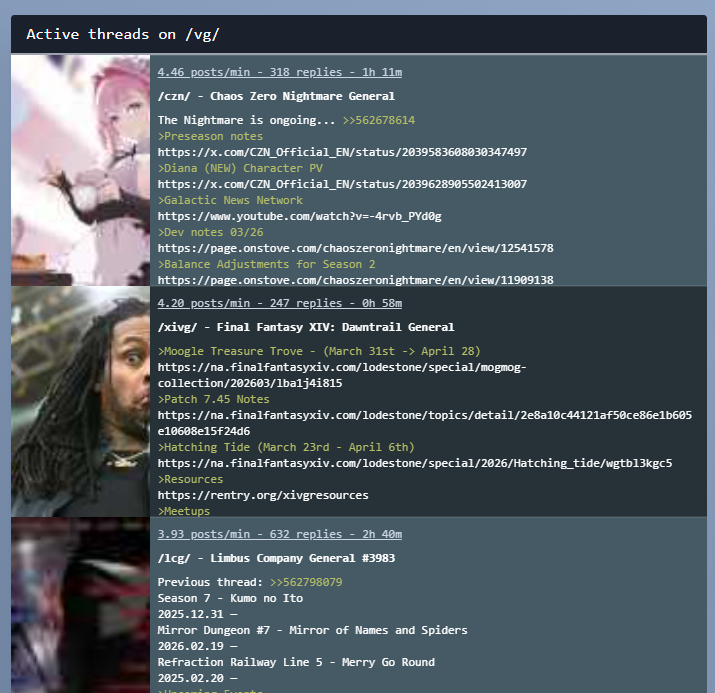Click the '>Meetups' greentext line
This screenshot has height=693, width=715.
pyautogui.click(x=184, y=511)
